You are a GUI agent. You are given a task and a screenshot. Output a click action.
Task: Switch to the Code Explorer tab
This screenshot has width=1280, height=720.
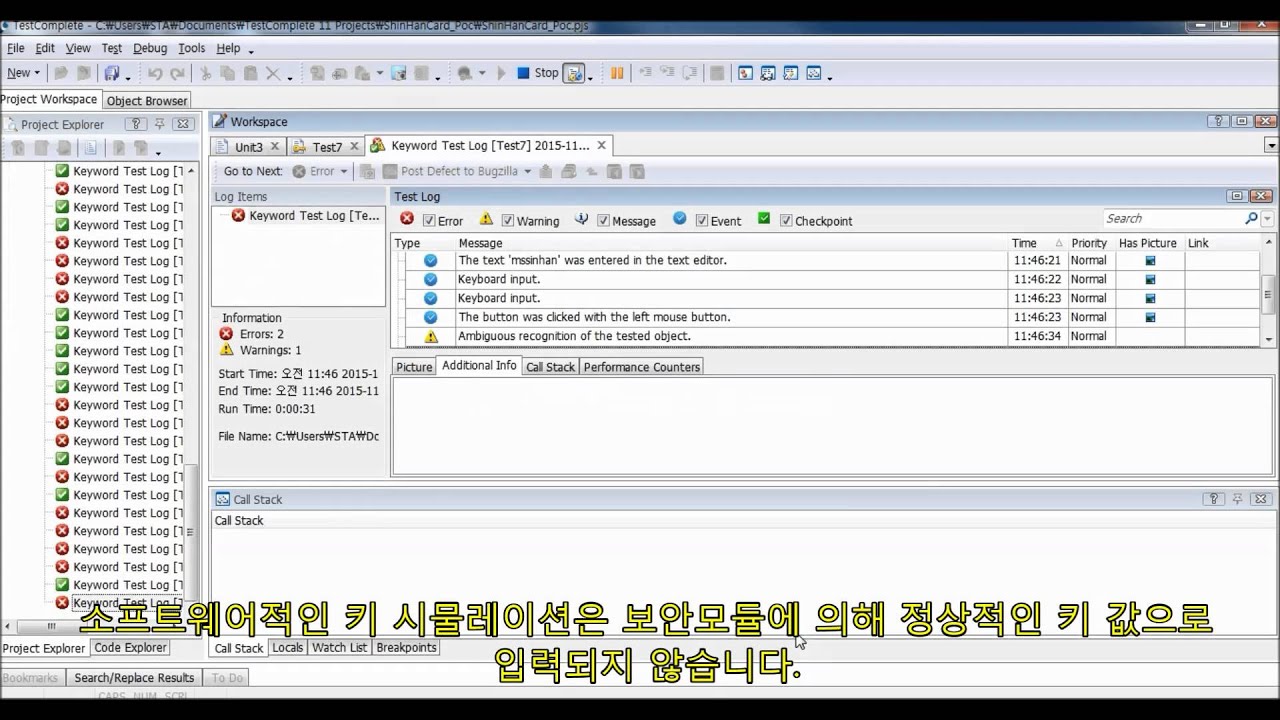click(130, 648)
